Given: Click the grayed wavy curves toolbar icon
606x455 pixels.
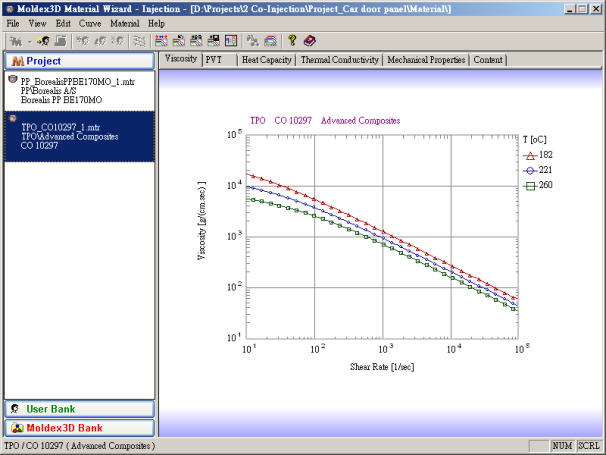Looking at the screenshot, I should [x=139, y=41].
